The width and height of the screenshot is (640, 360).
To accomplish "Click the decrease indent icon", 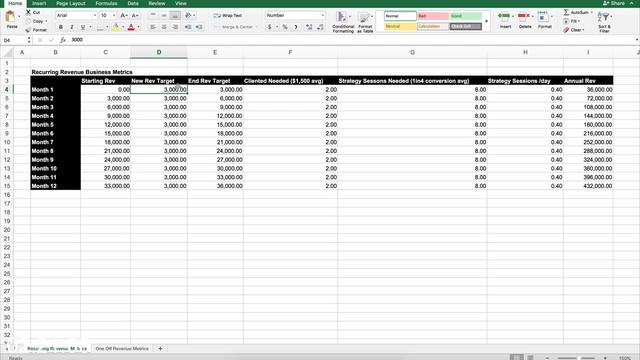I will click(x=188, y=27).
